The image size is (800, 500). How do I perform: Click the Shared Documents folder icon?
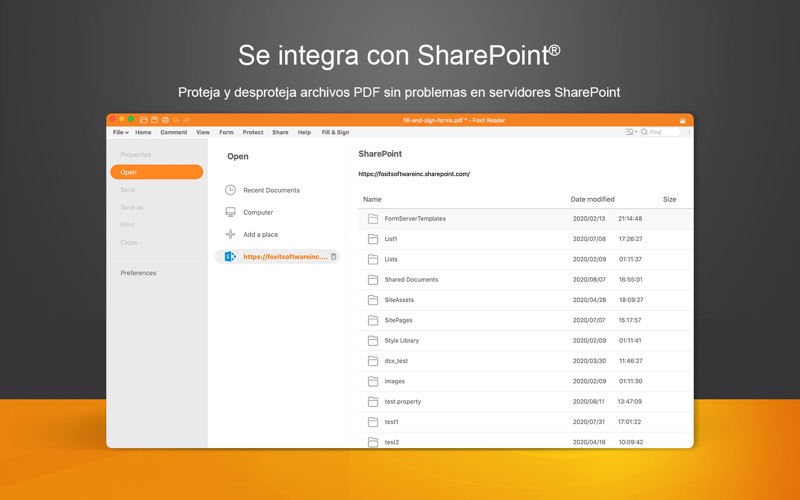(x=373, y=280)
